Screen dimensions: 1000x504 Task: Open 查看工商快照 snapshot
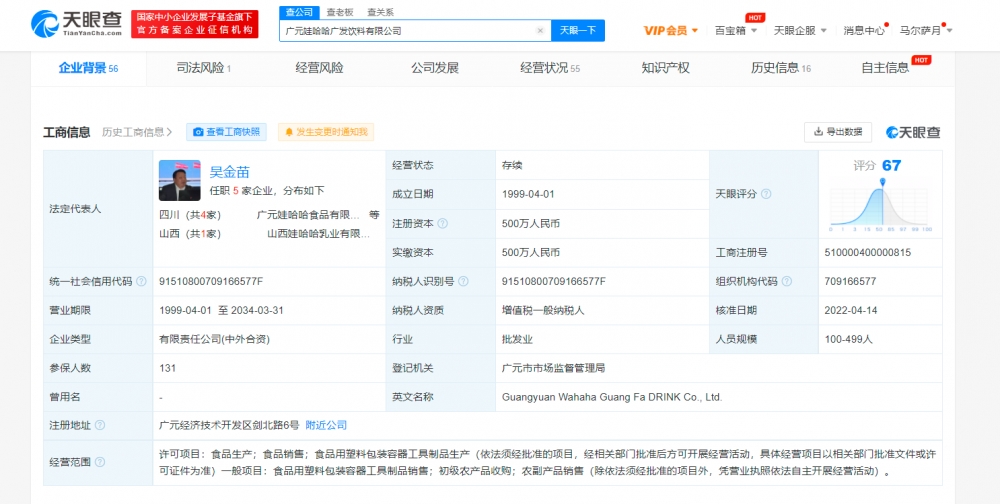[226, 132]
